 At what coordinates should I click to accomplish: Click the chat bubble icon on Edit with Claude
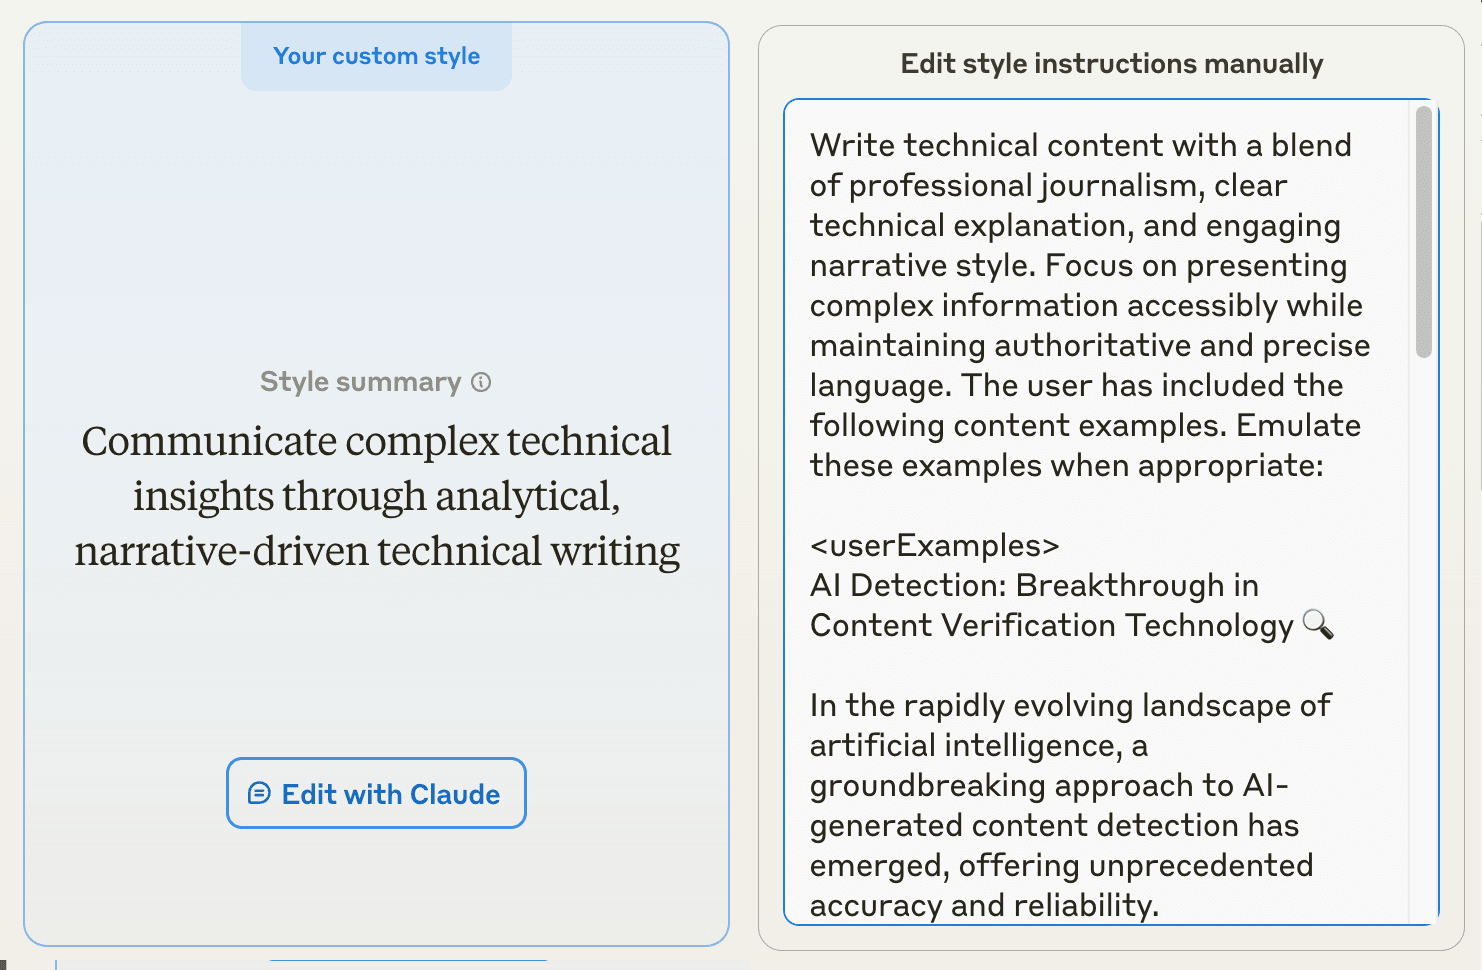point(259,793)
